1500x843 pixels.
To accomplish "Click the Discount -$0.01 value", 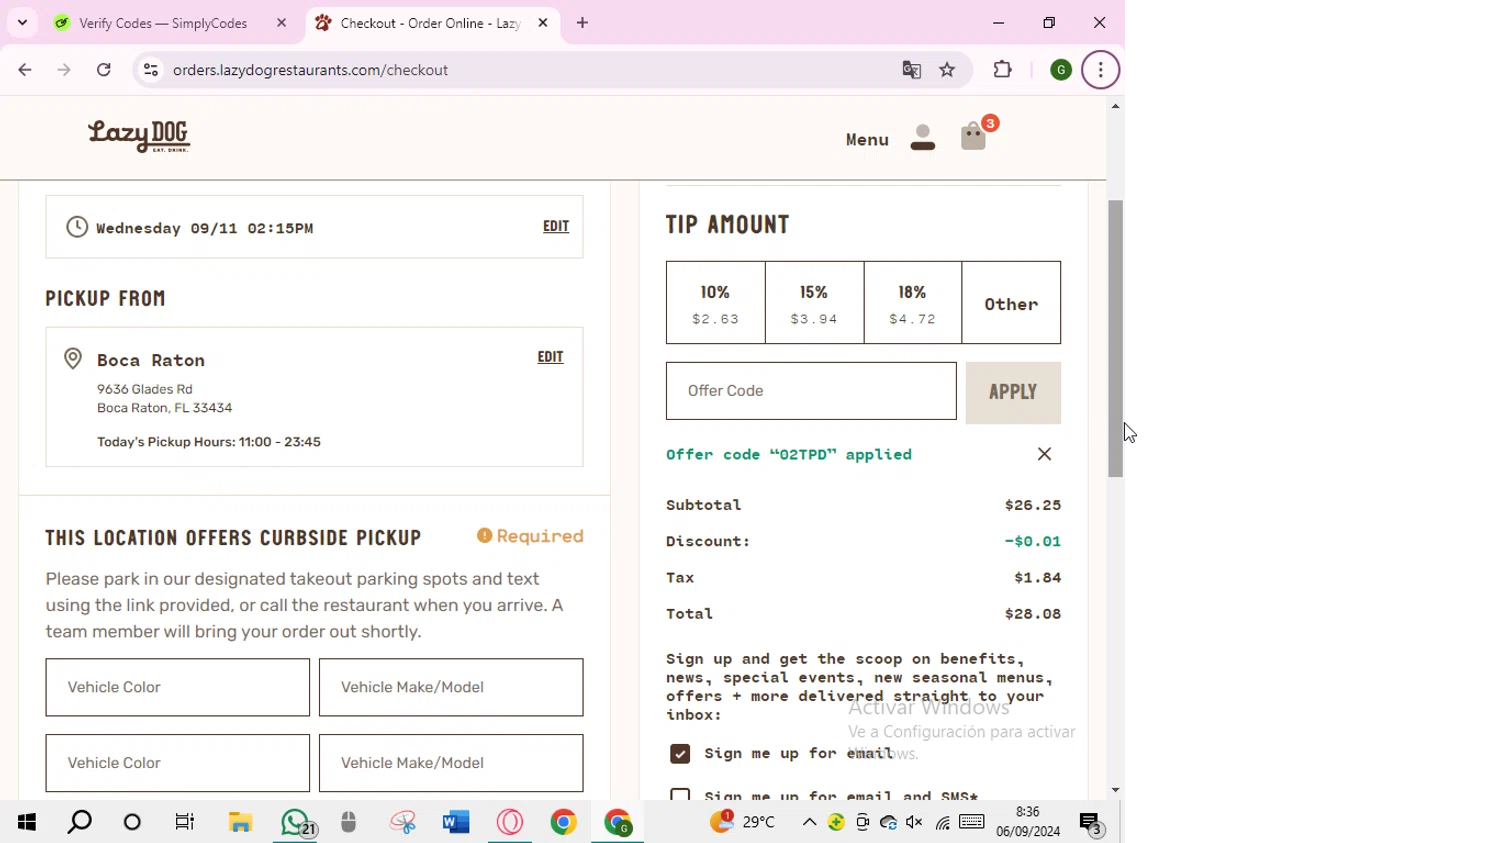I will 1033,541.
